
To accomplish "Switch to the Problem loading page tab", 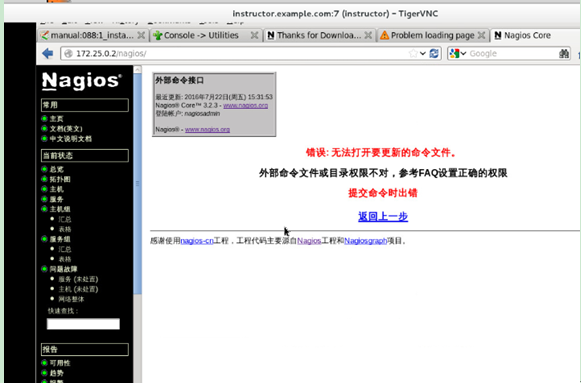I will tap(432, 35).
